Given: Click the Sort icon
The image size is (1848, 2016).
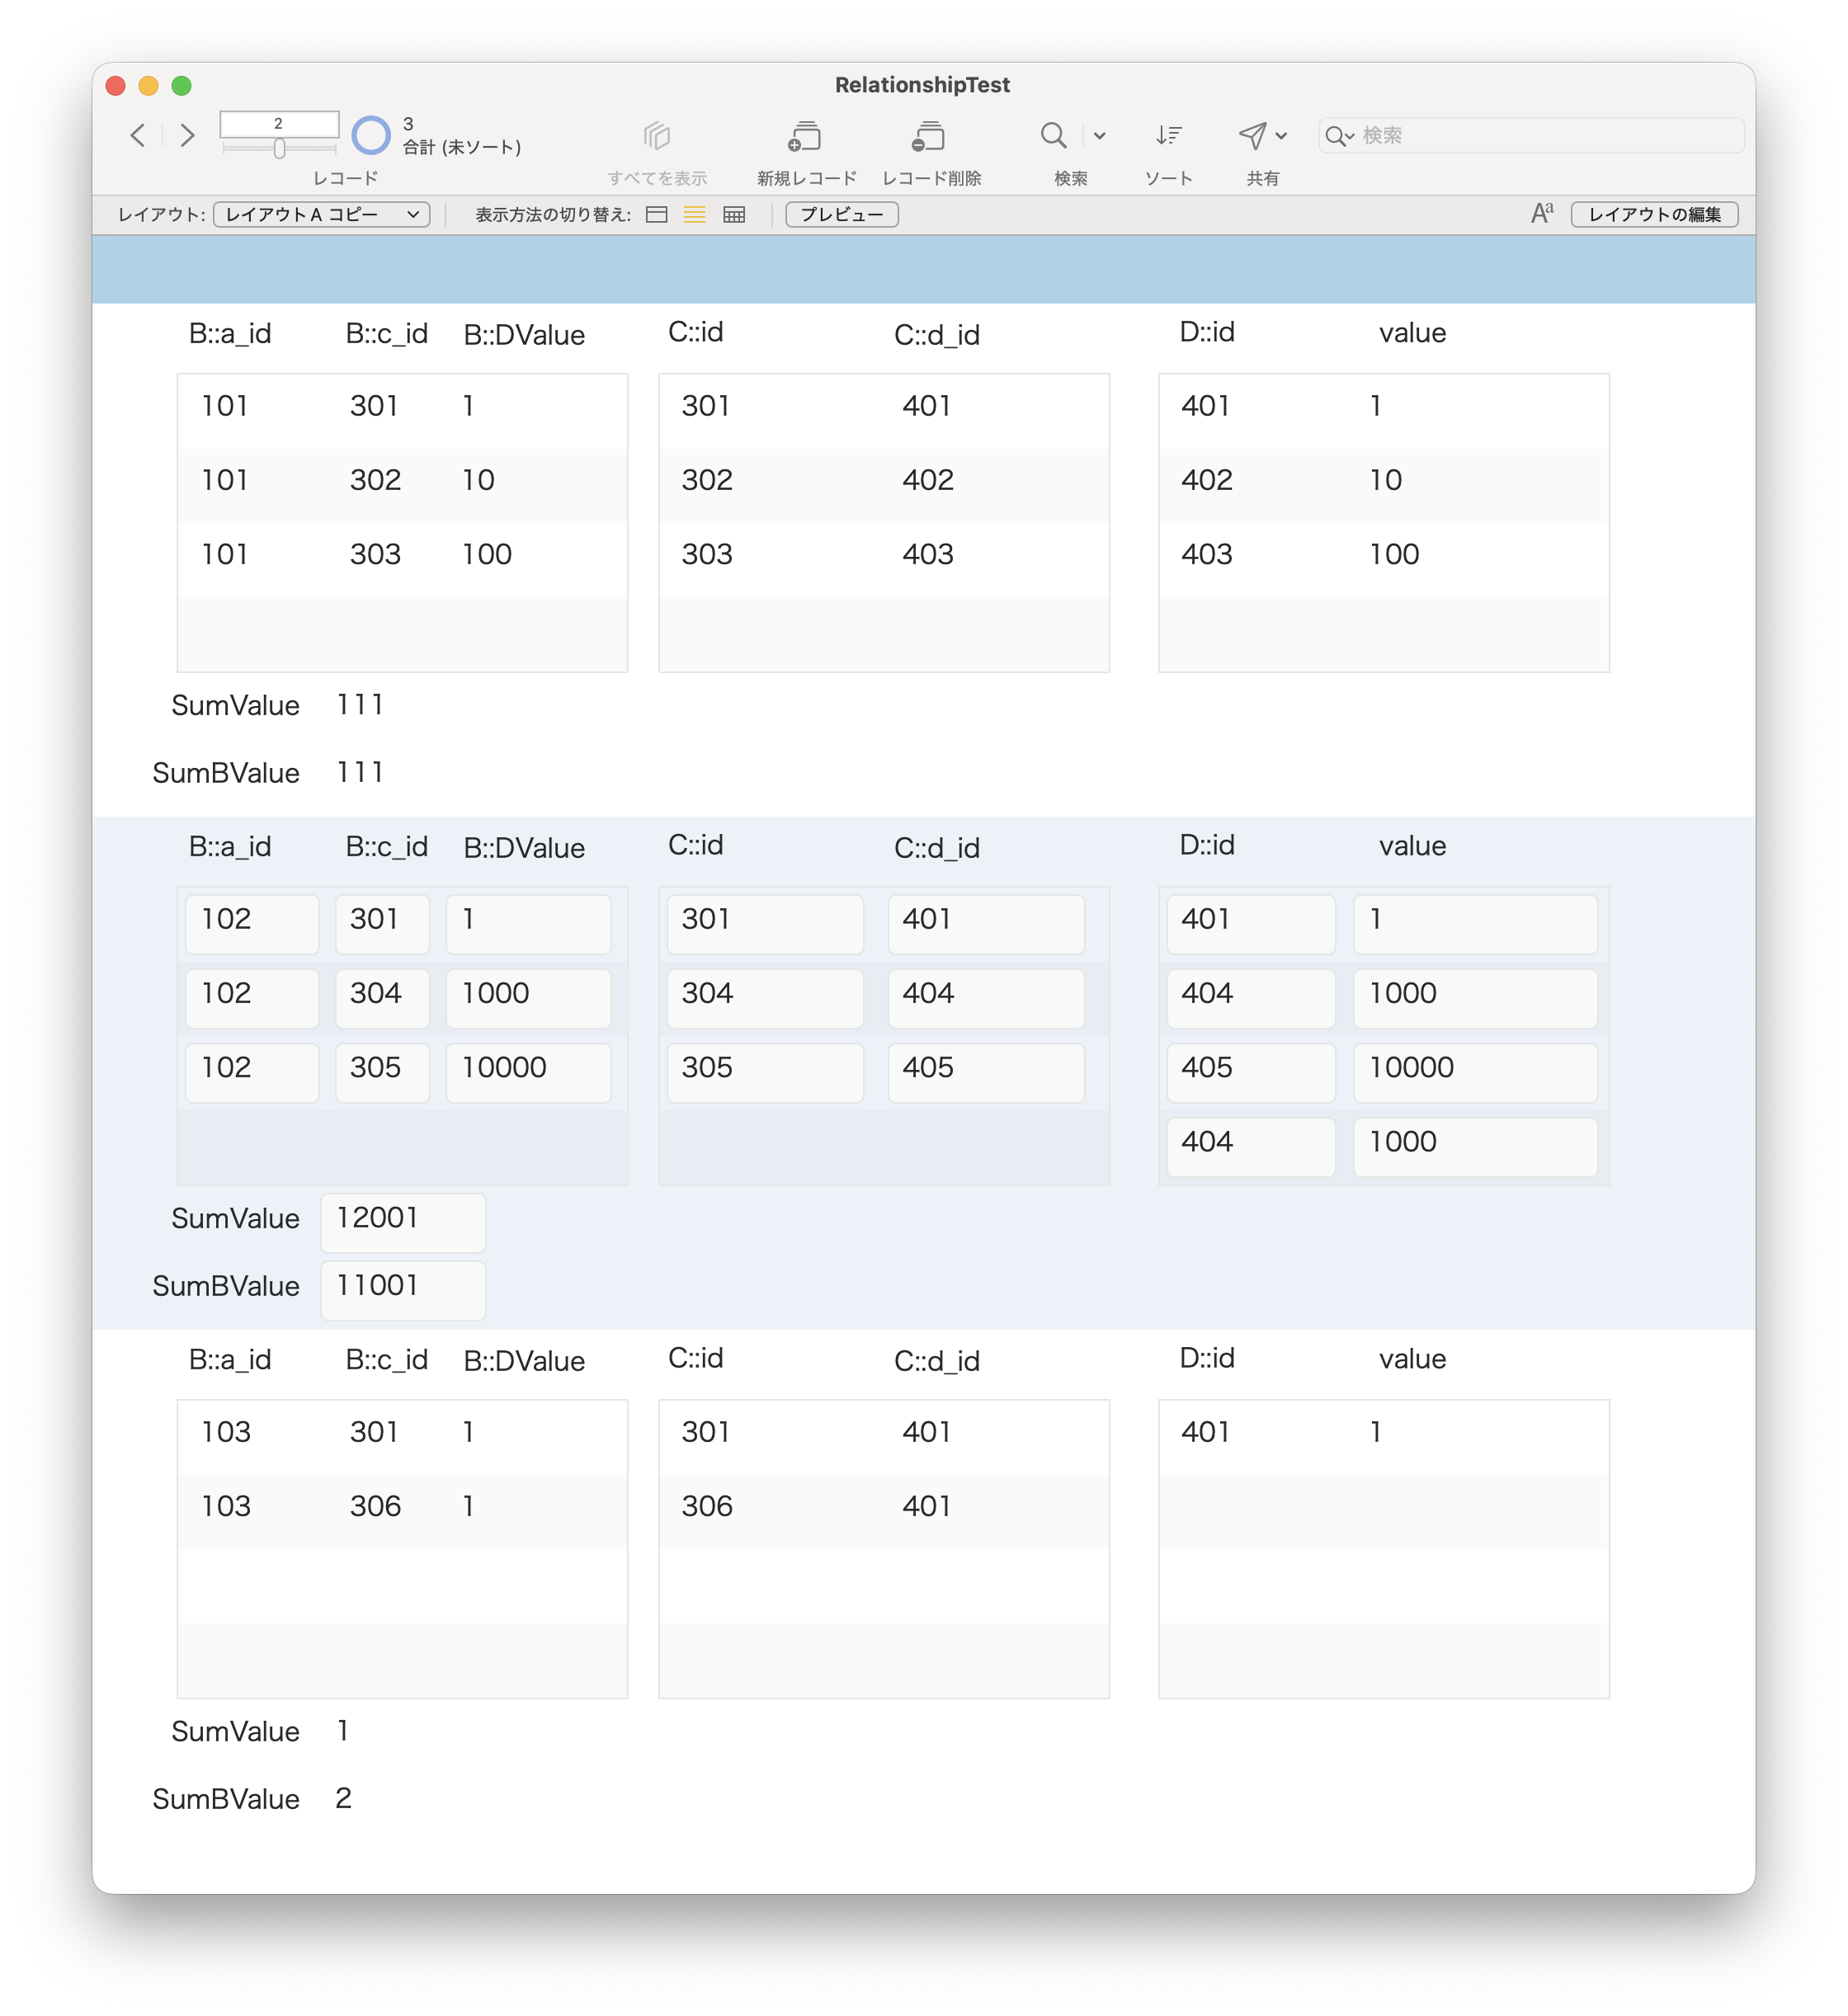Looking at the screenshot, I should click(1168, 135).
